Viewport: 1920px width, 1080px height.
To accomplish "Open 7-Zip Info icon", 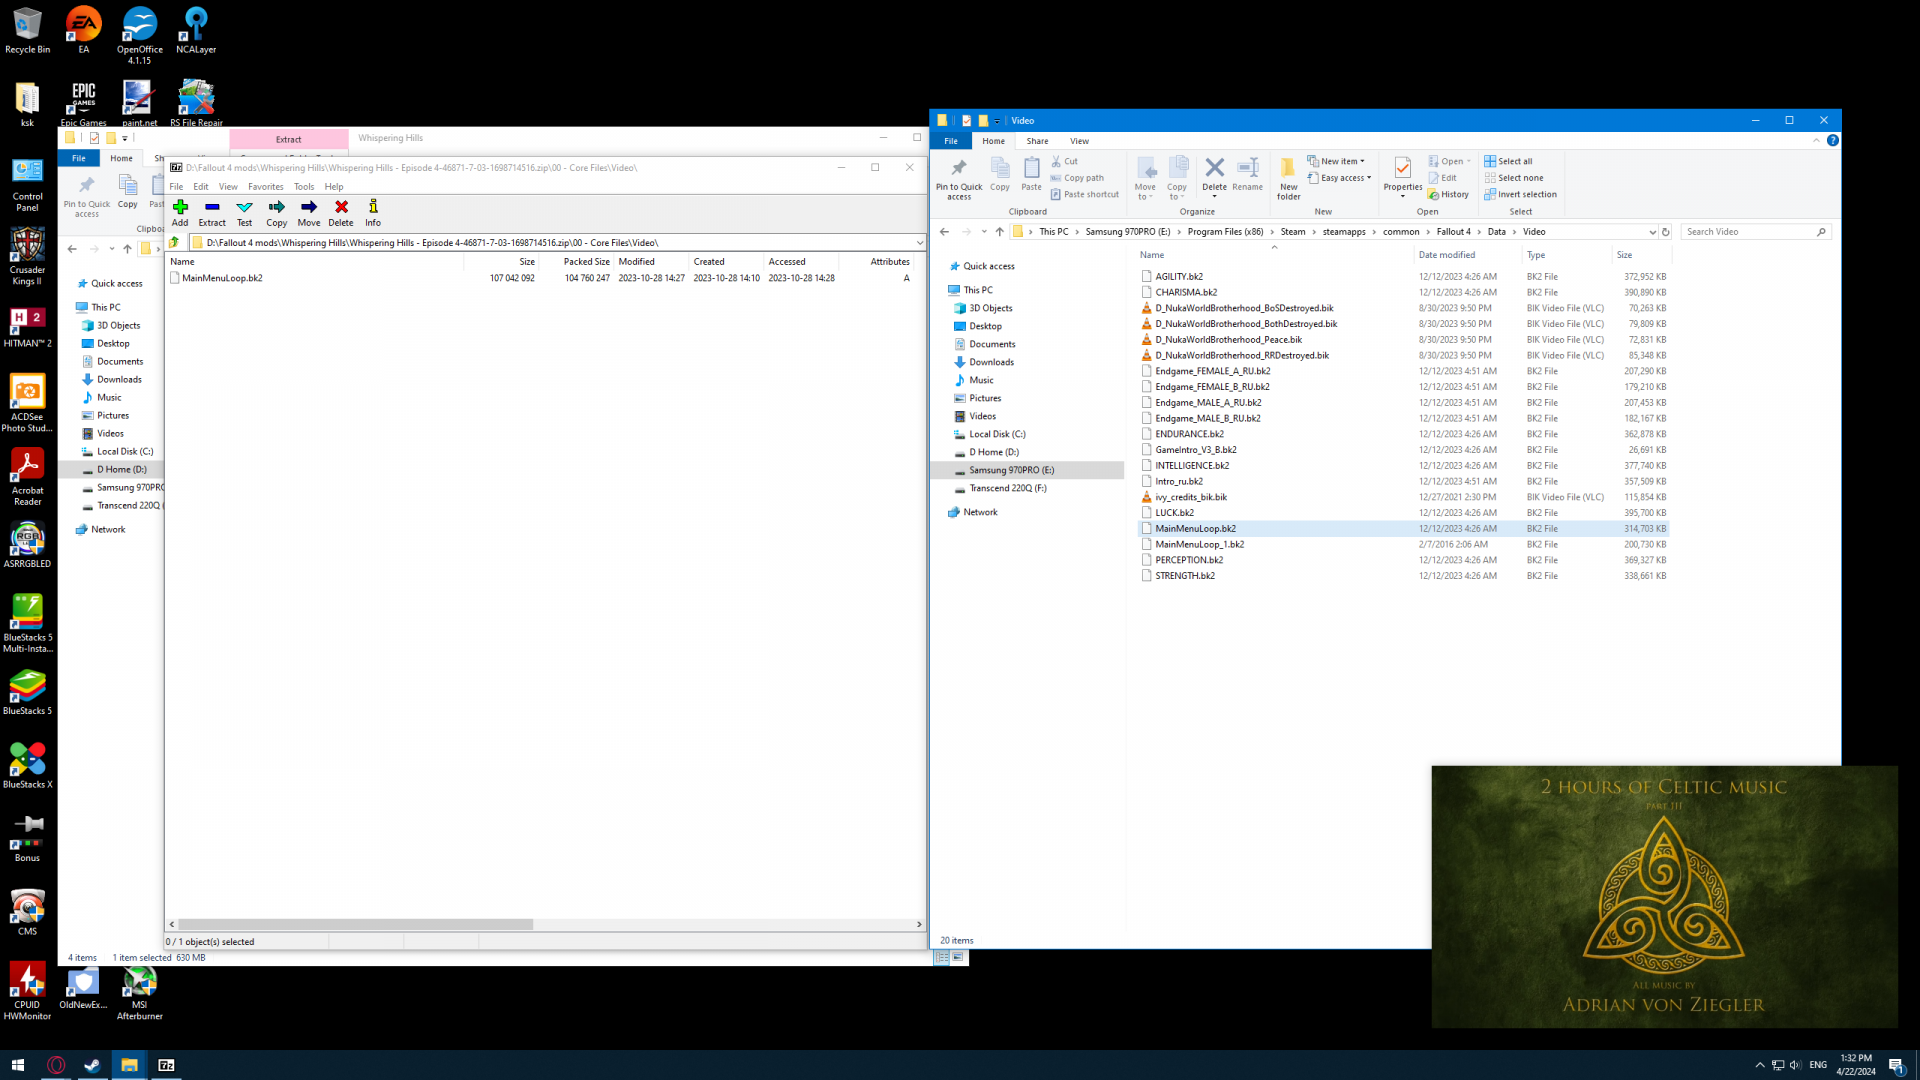I will 373,212.
